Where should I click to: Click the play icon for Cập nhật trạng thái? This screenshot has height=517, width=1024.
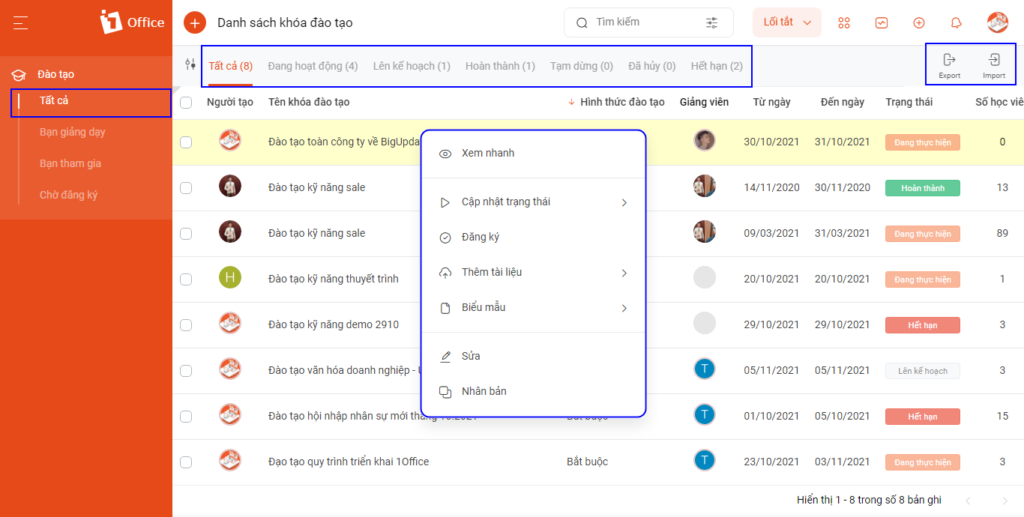click(445, 202)
